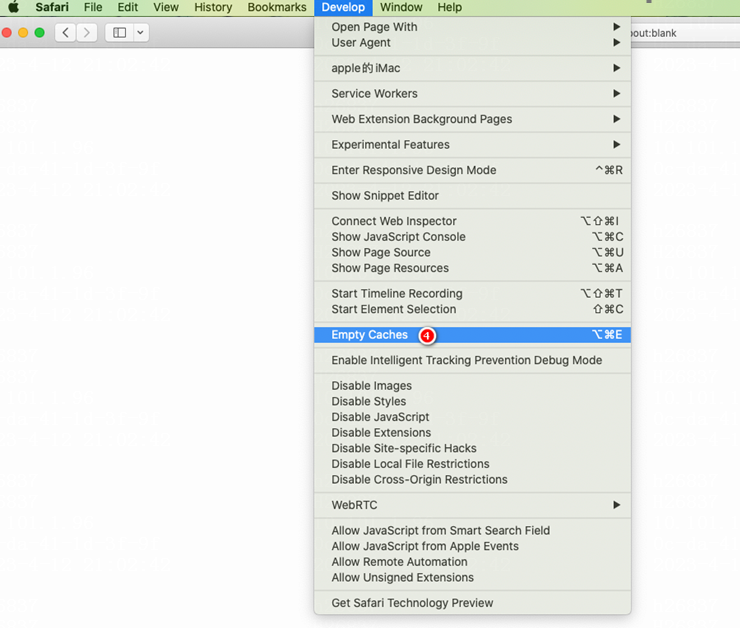This screenshot has width=740, height=628.
Task: Toggle Disable Images option
Action: click(x=472, y=385)
